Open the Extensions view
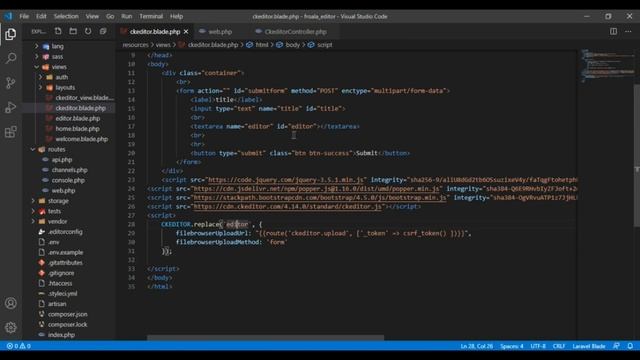The image size is (640, 360). click(11, 132)
